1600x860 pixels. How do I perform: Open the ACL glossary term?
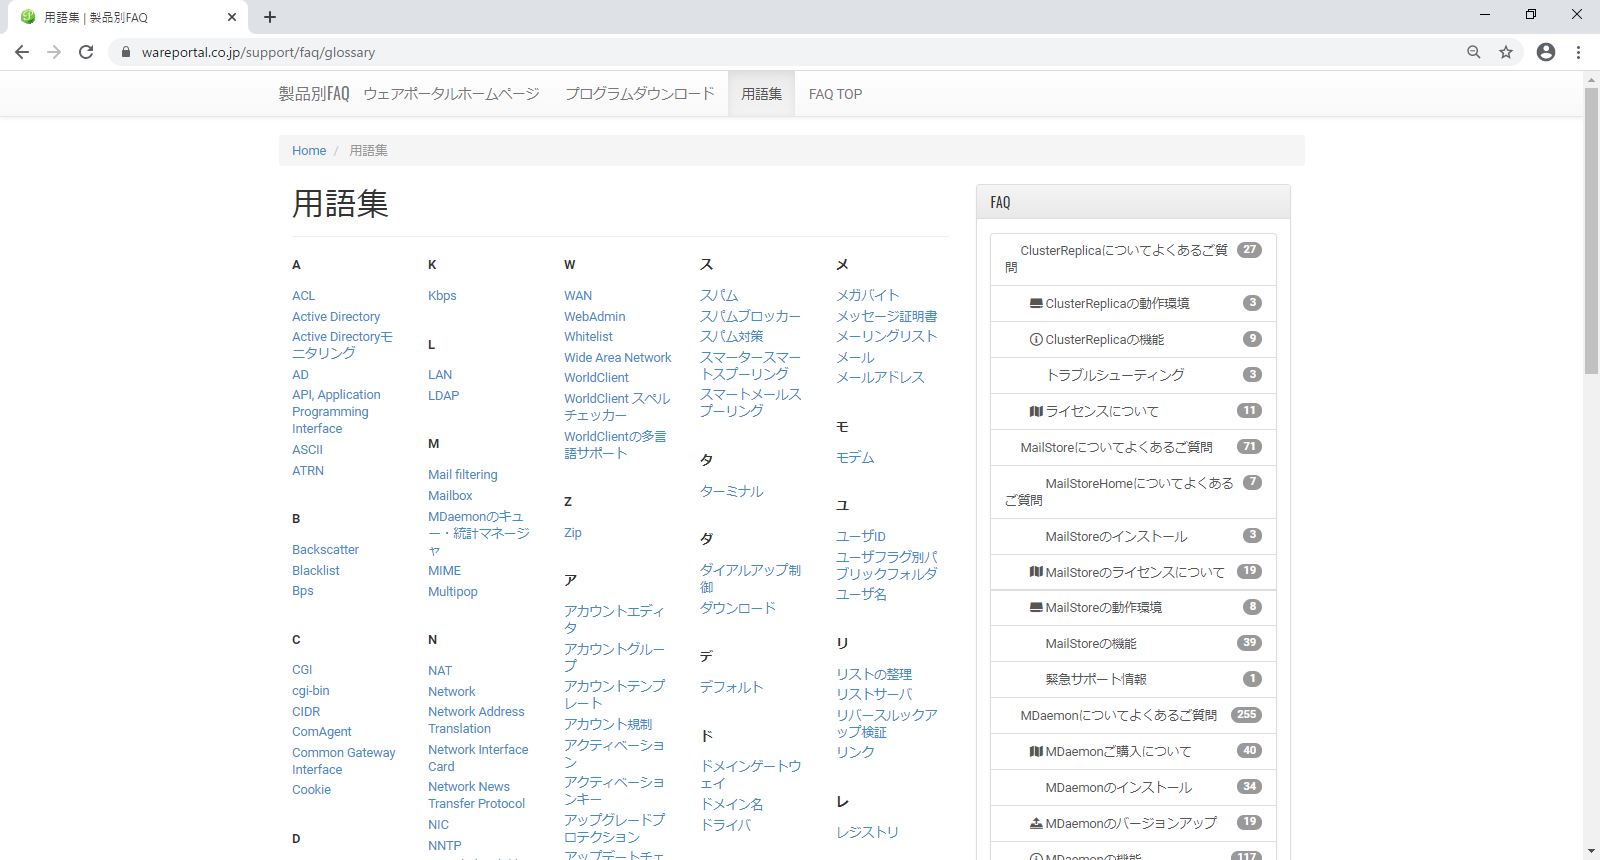[303, 296]
